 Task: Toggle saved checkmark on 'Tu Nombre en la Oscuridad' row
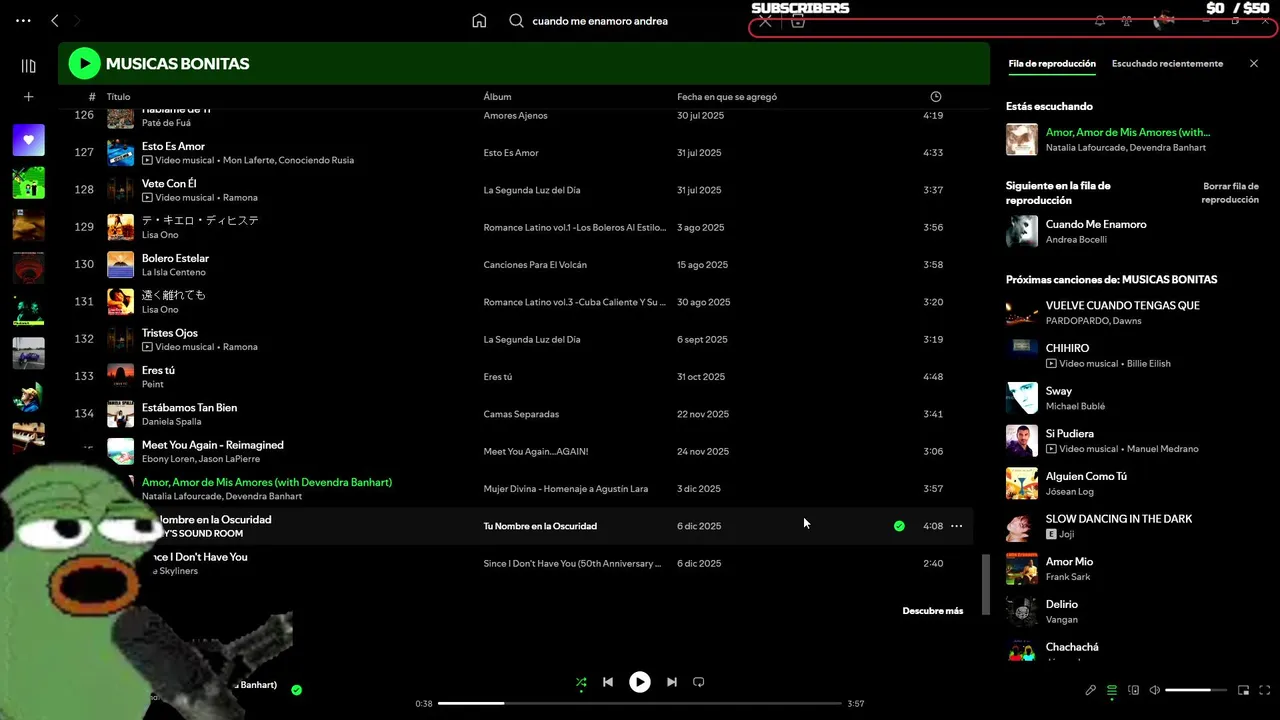point(899,526)
